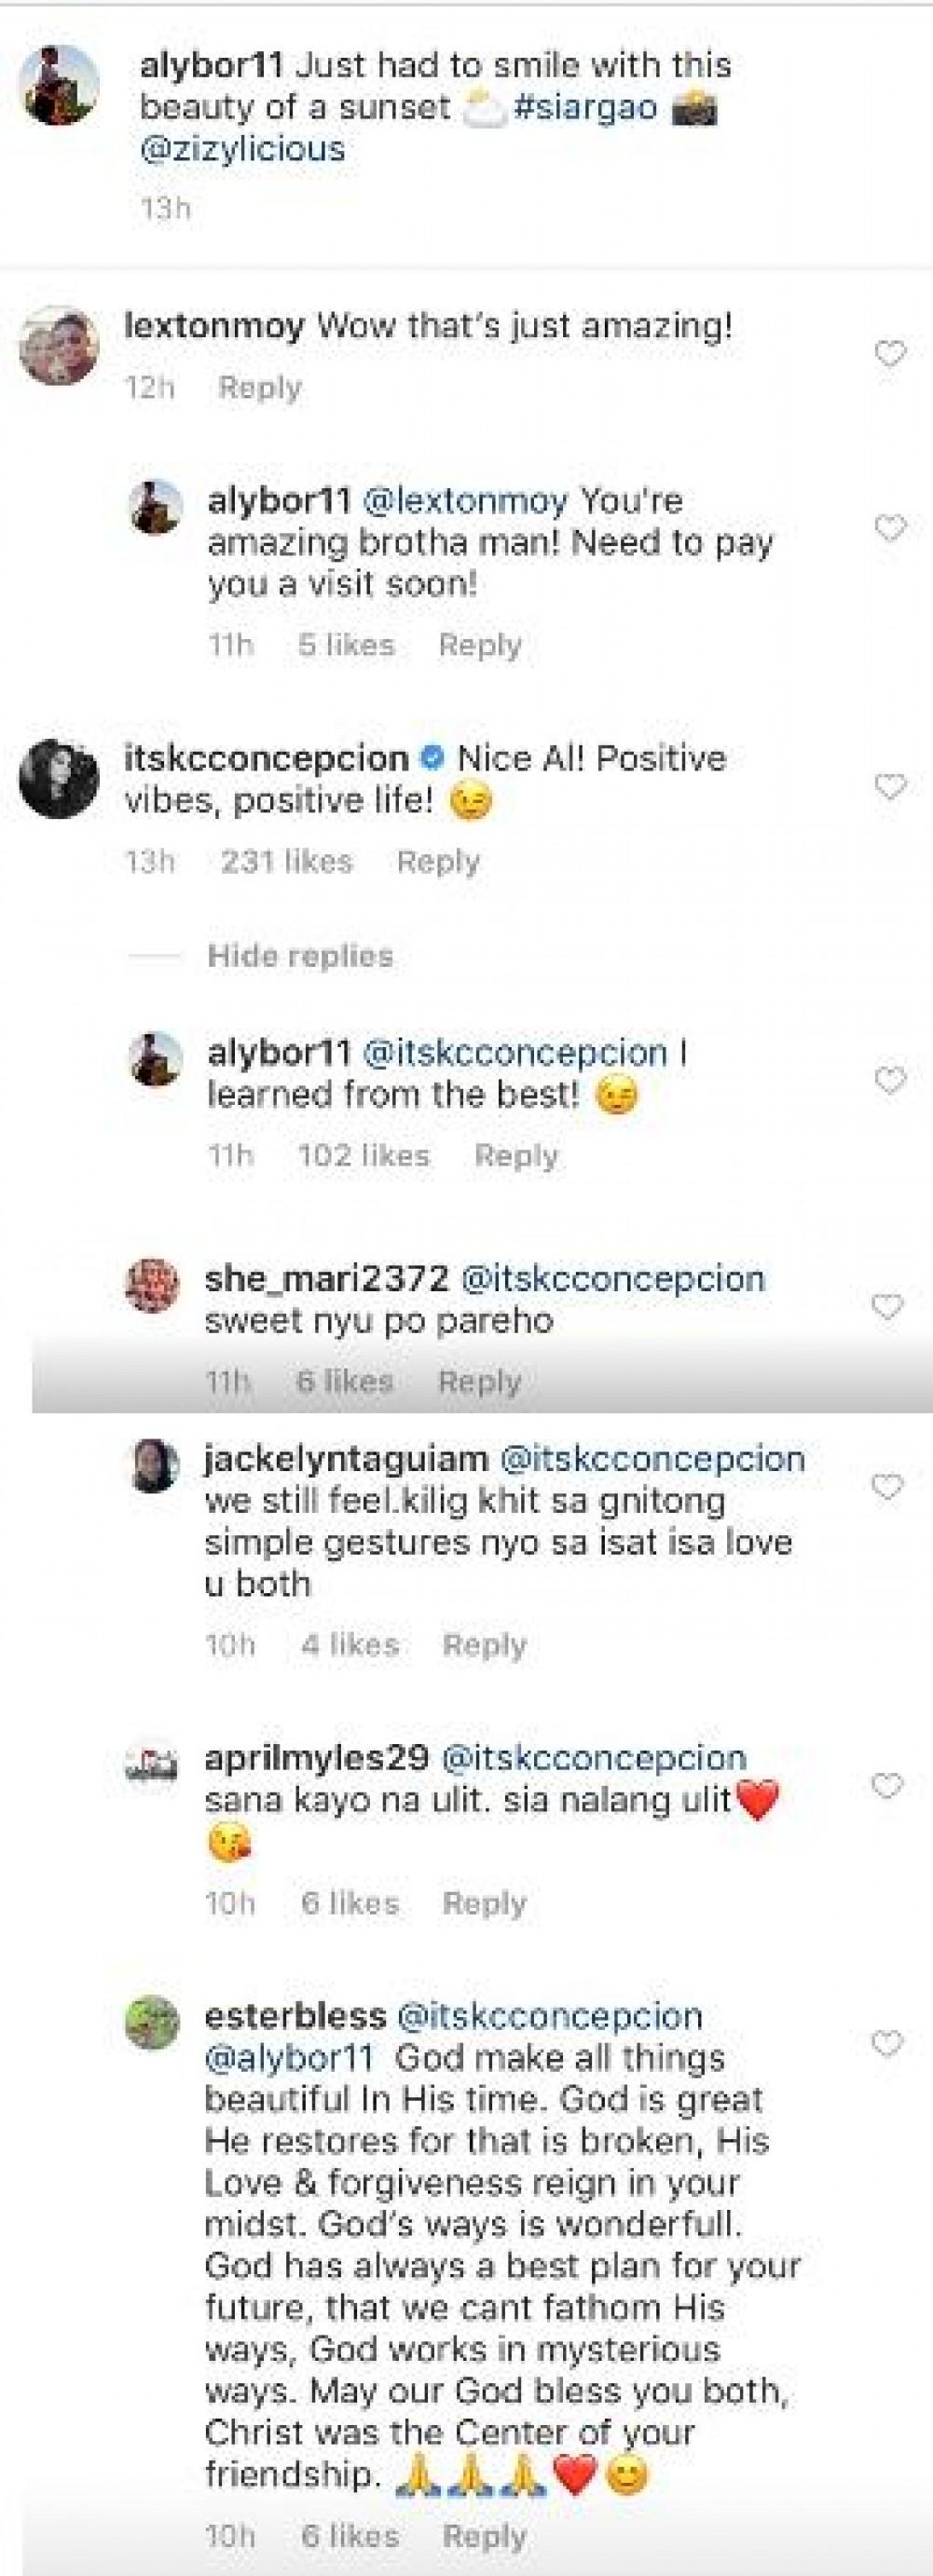Open the #siargao hashtag

click(585, 108)
